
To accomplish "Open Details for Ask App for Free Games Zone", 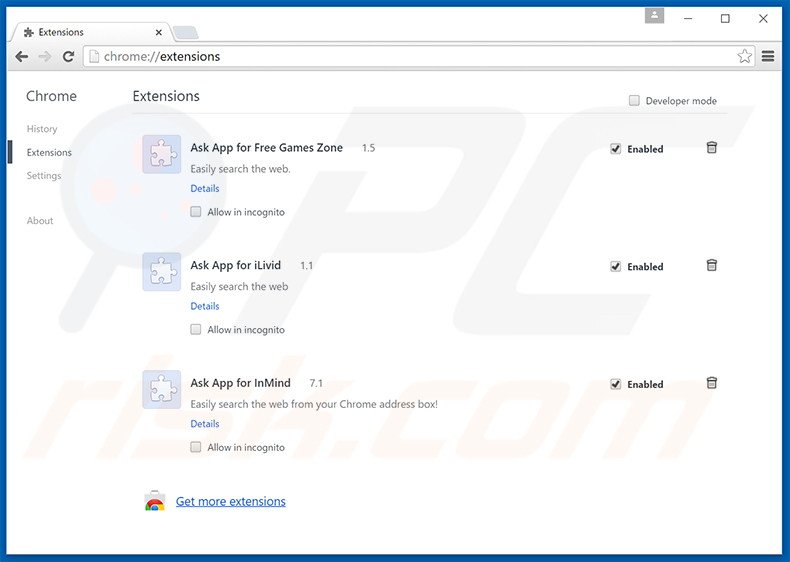I will coord(205,188).
